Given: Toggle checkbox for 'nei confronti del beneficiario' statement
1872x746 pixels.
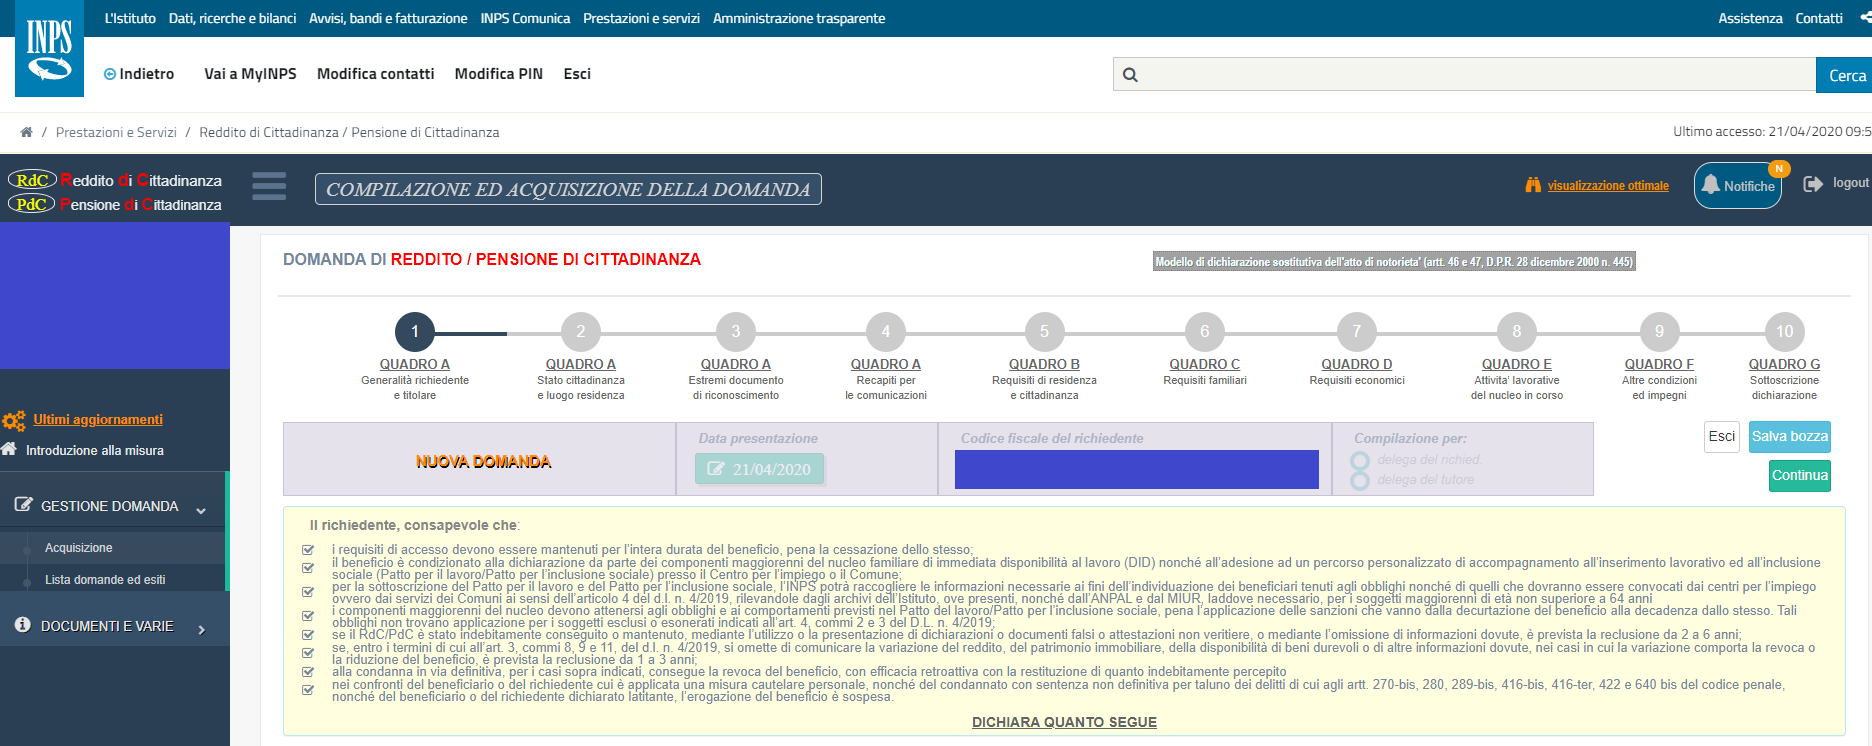Looking at the screenshot, I should [x=308, y=690].
